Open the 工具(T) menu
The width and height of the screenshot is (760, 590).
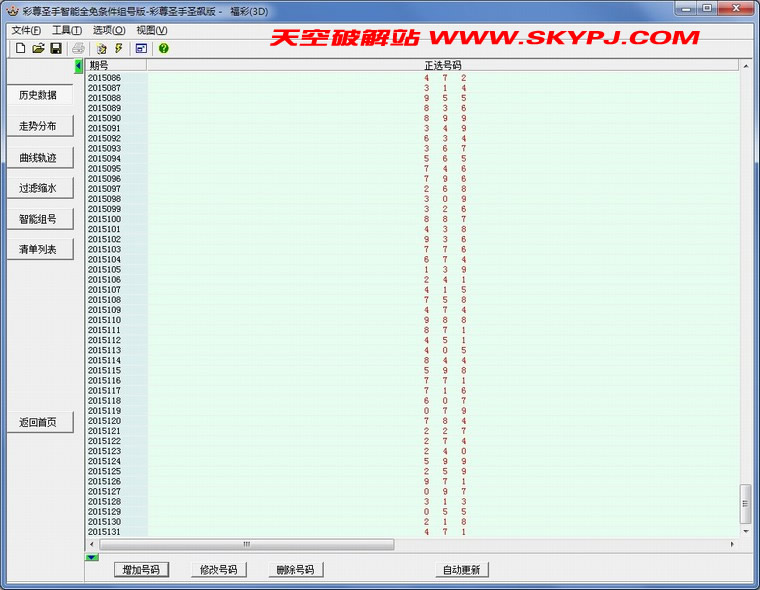(x=67, y=30)
